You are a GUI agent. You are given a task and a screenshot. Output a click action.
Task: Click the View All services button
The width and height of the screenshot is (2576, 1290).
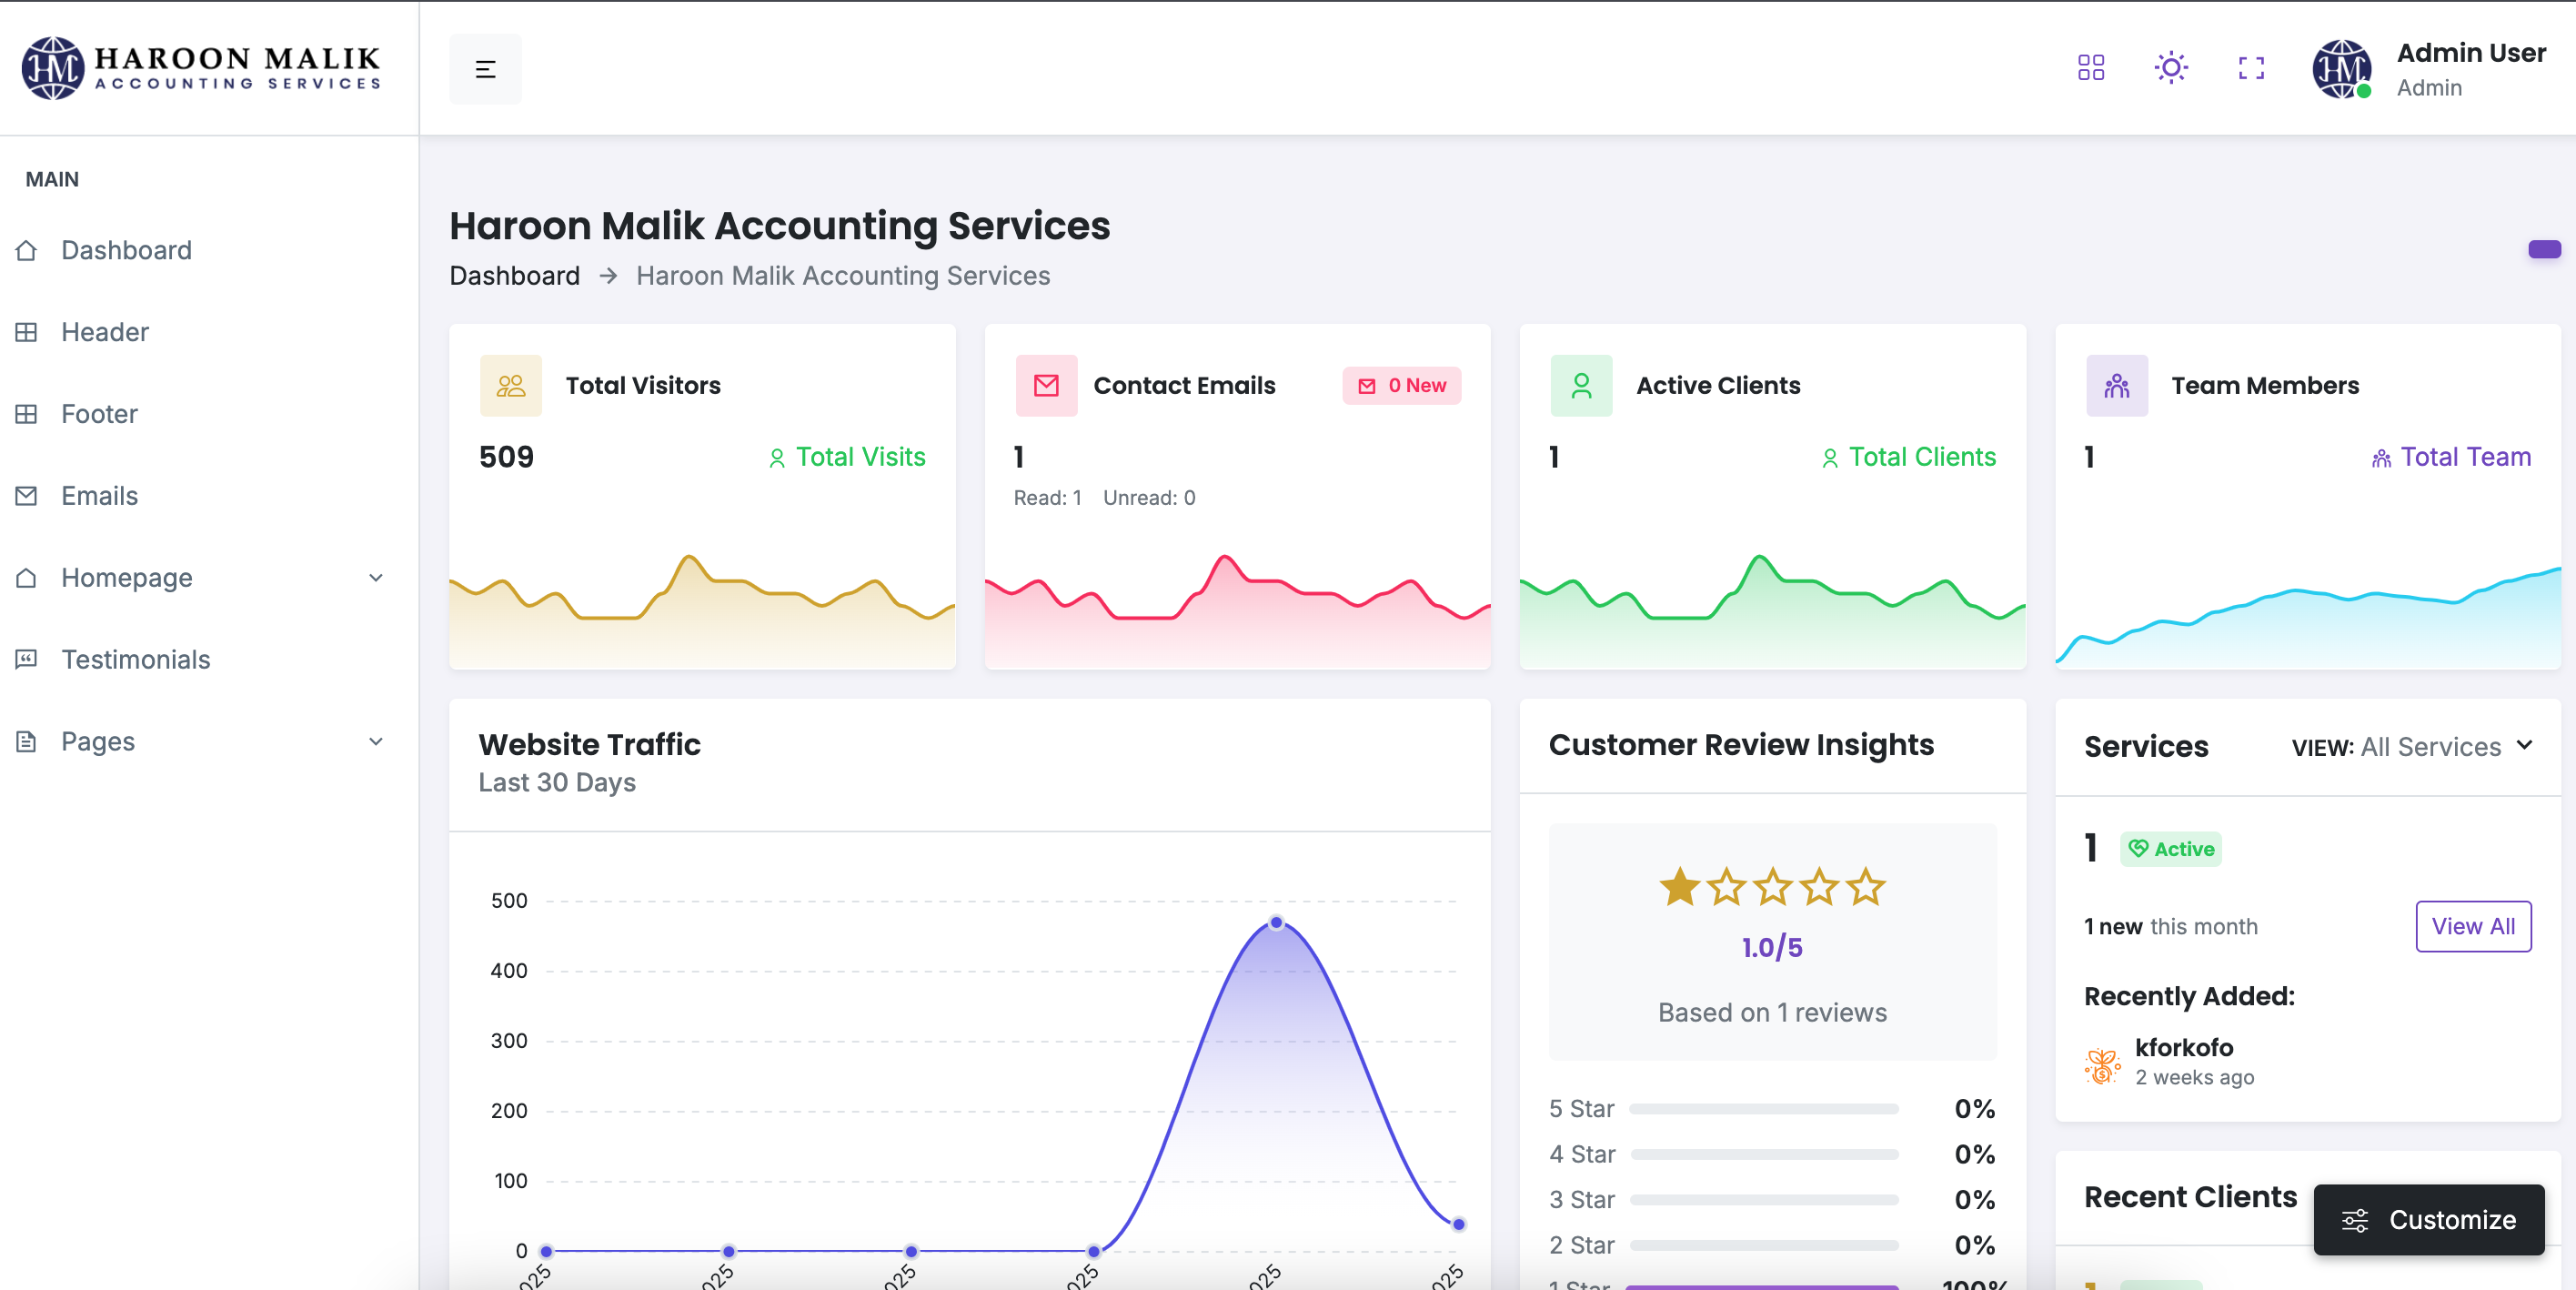[2472, 926]
